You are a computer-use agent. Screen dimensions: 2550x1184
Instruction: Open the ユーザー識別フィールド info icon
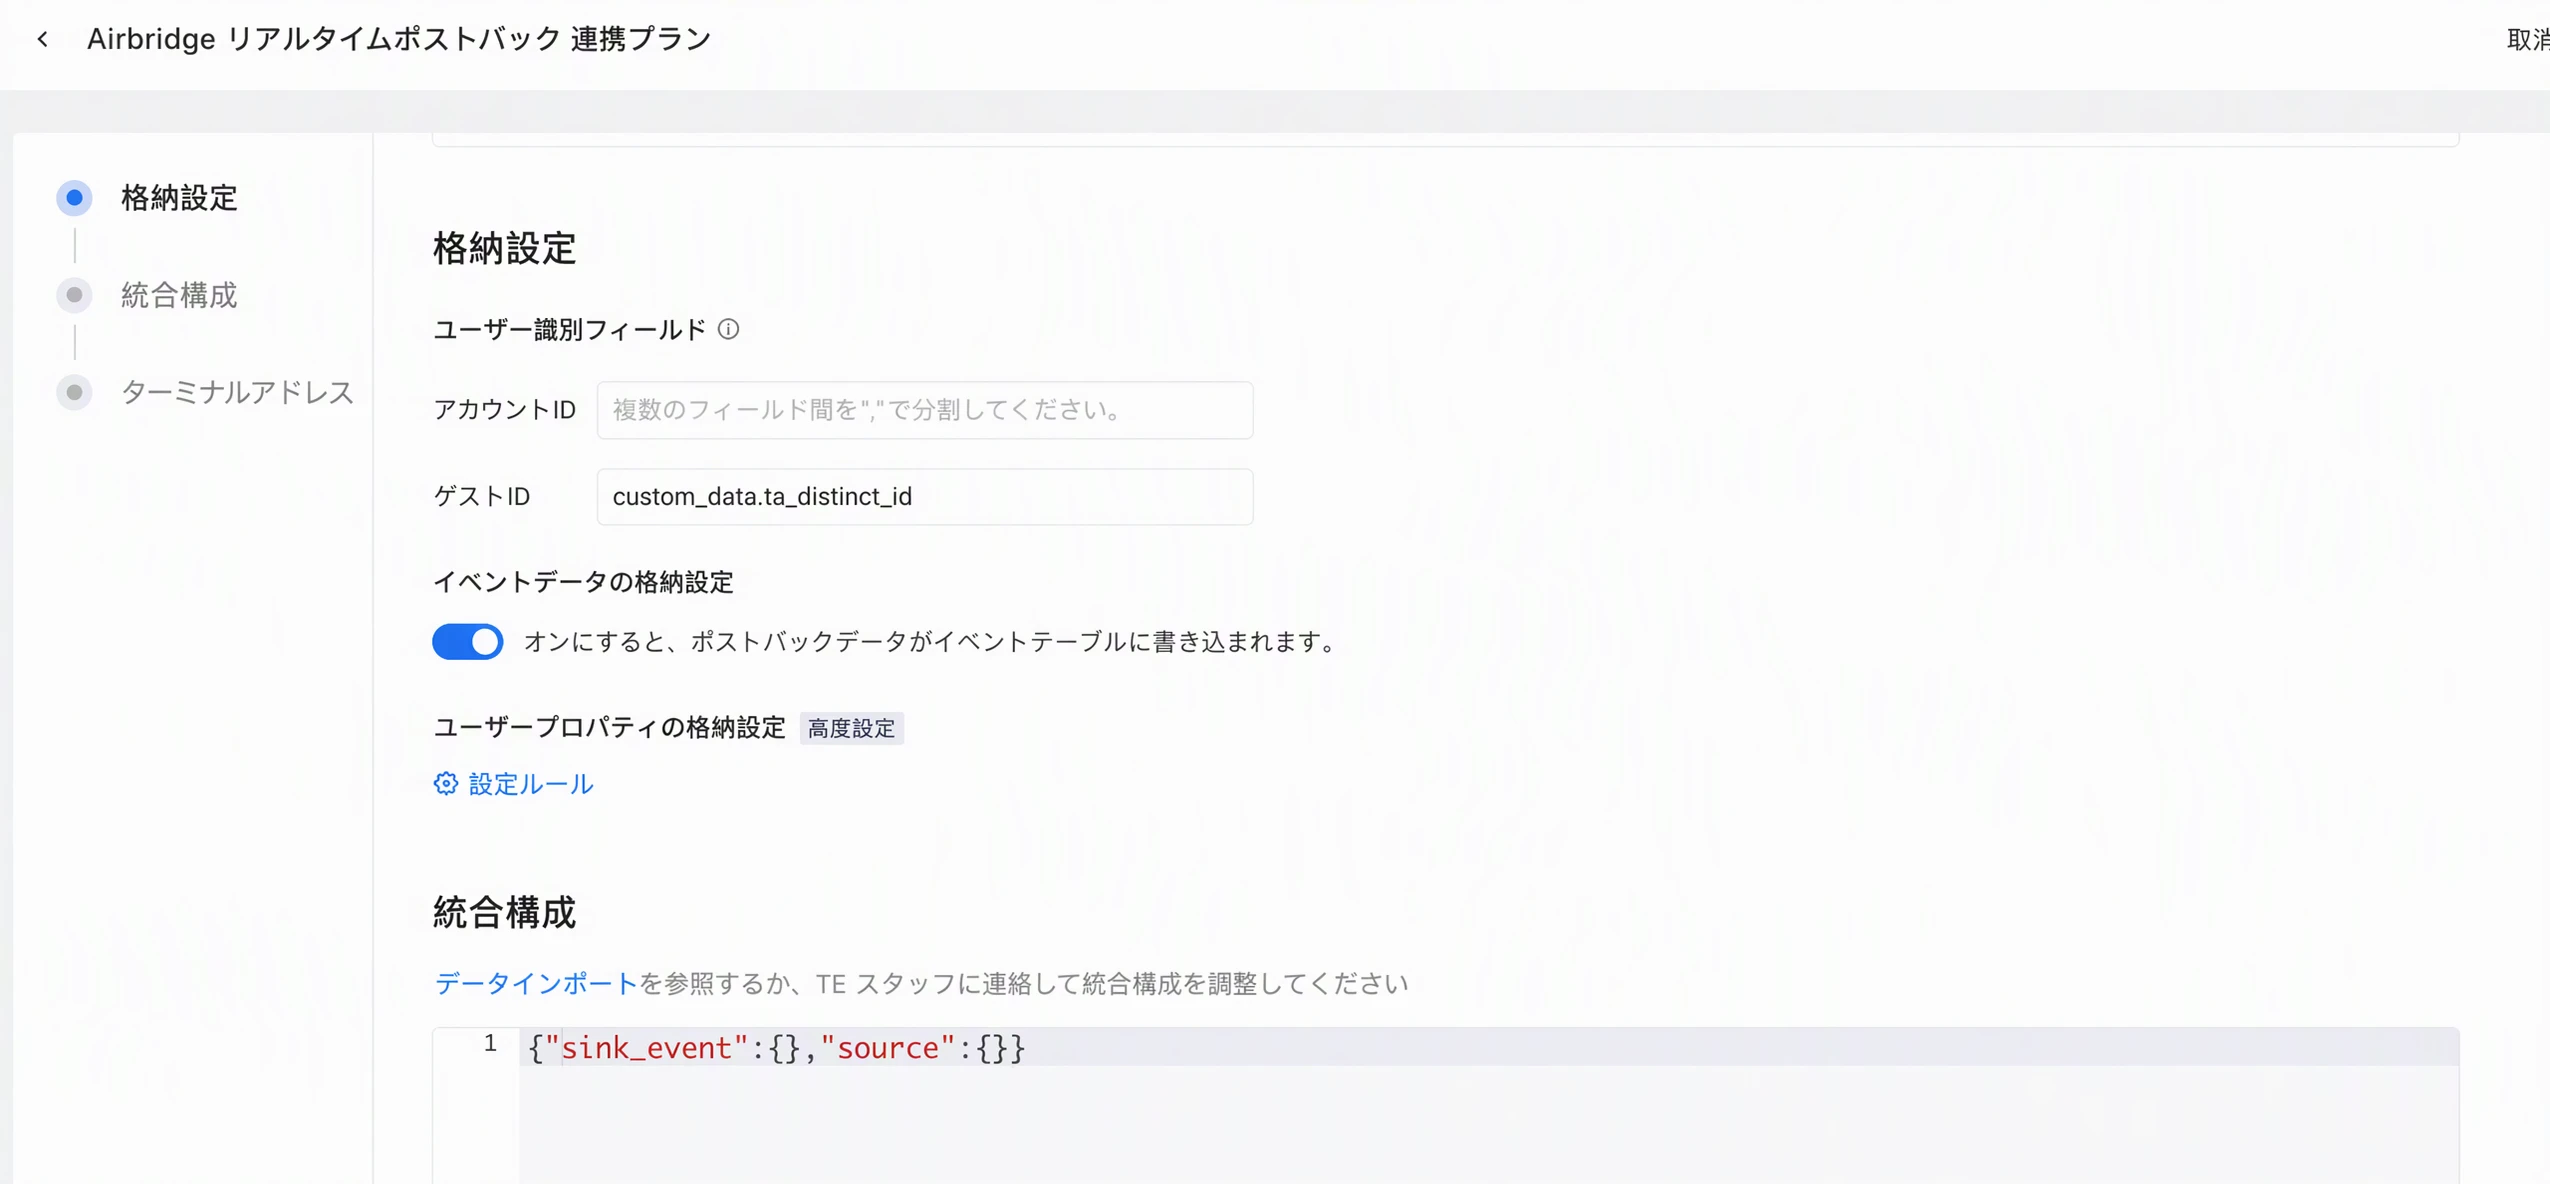click(x=729, y=329)
